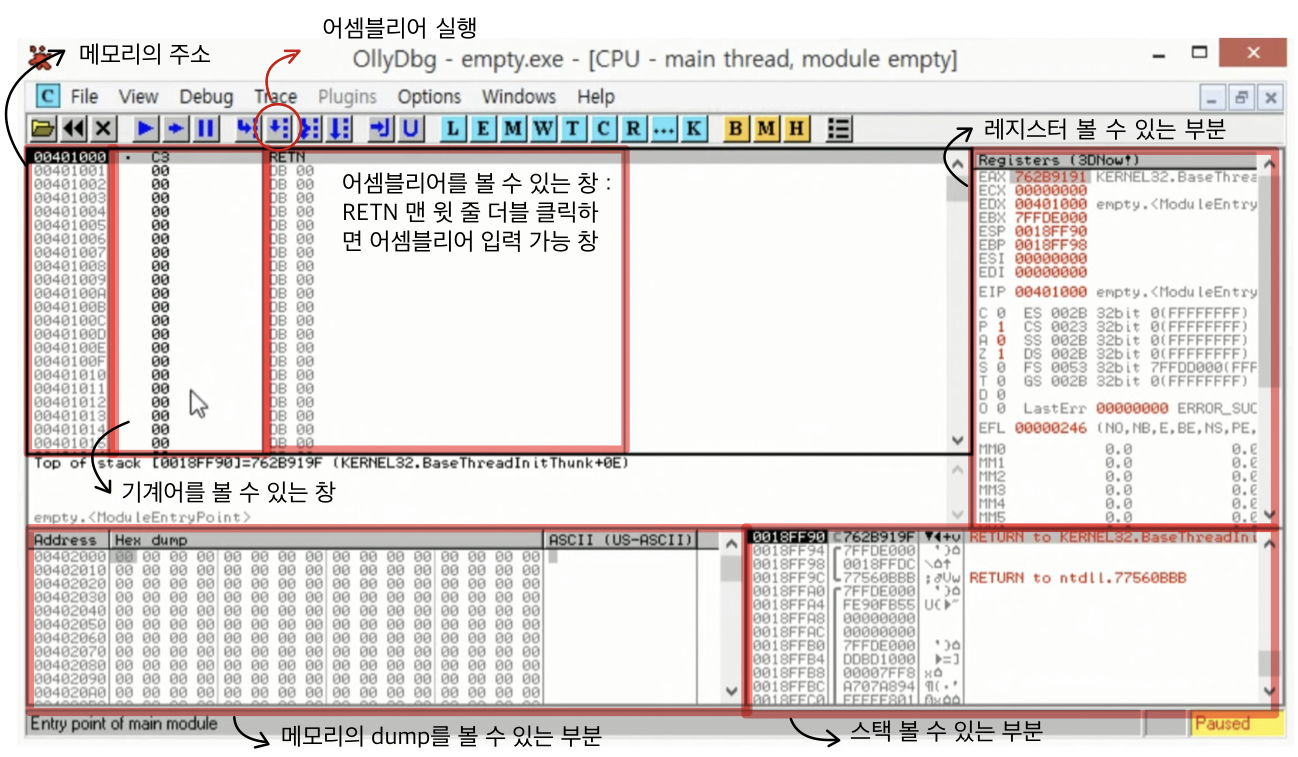
Task: Open Windows list with W icon
Action: (543, 128)
